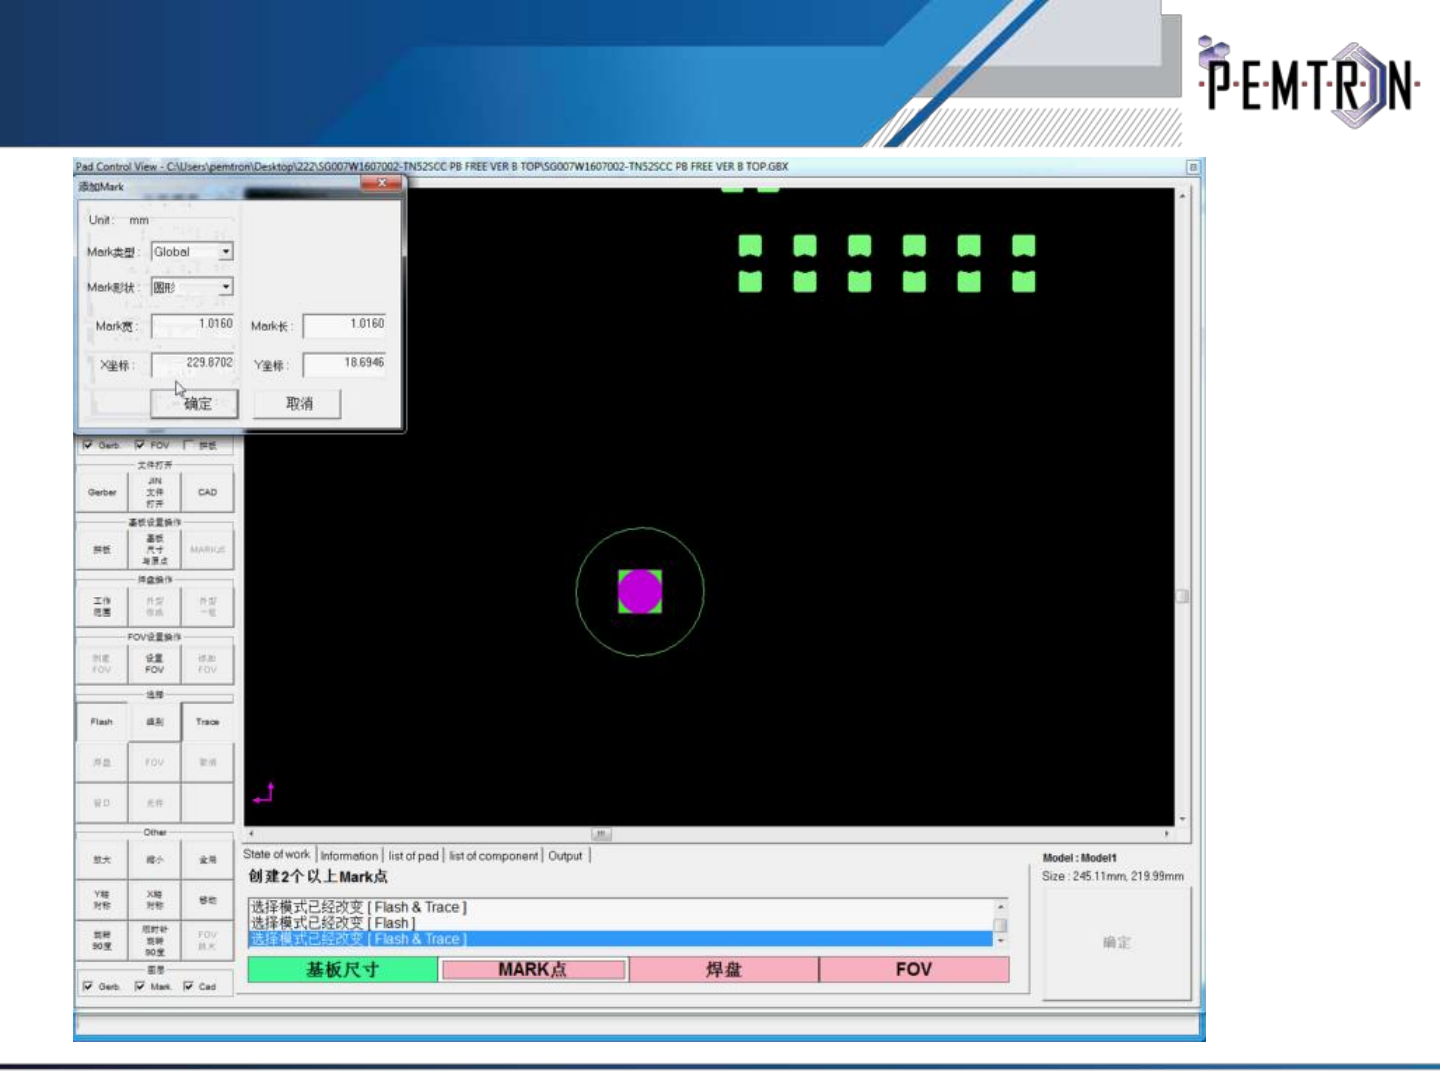This screenshot has width=1440, height=1080.
Task: Confirm the Add Mark dialog with 确定
Action: 195,404
